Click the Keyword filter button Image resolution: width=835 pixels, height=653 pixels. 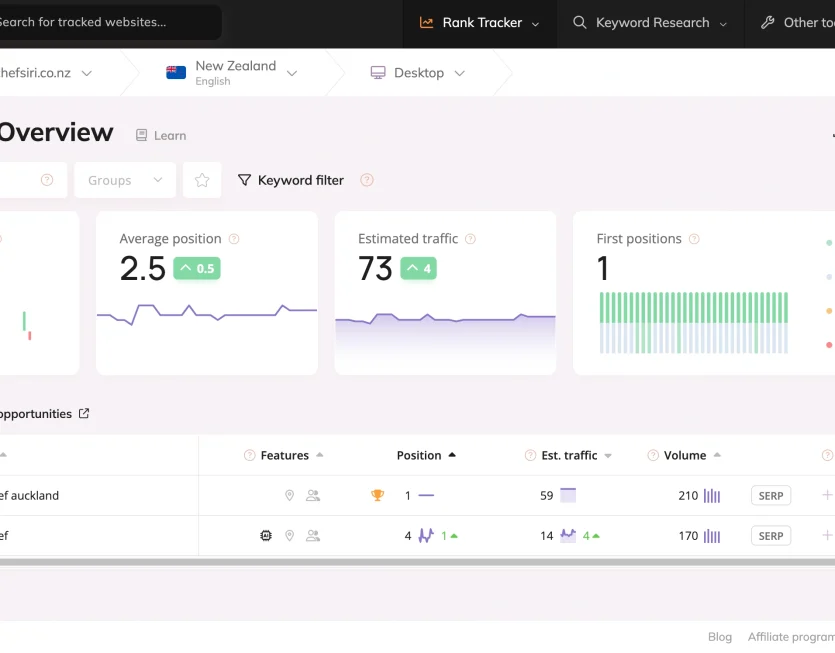pyautogui.click(x=291, y=180)
